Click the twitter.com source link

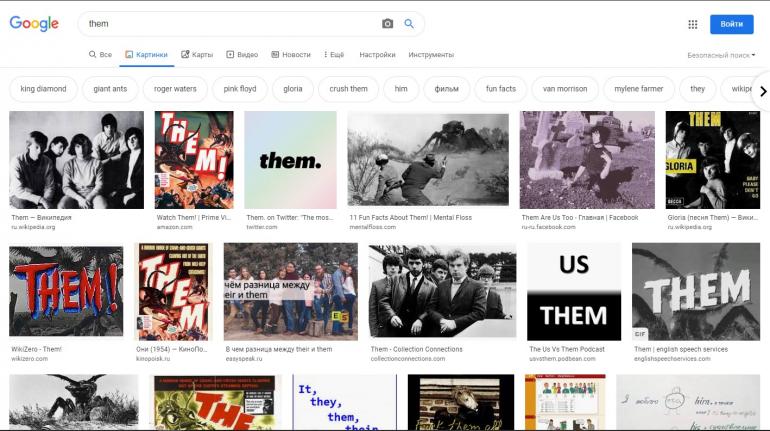(262, 227)
